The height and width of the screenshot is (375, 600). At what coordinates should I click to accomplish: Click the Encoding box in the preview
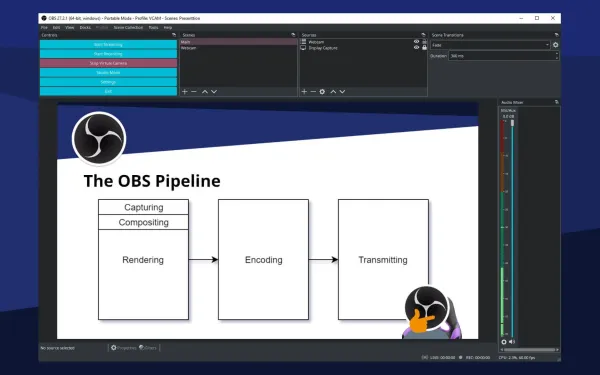263,259
